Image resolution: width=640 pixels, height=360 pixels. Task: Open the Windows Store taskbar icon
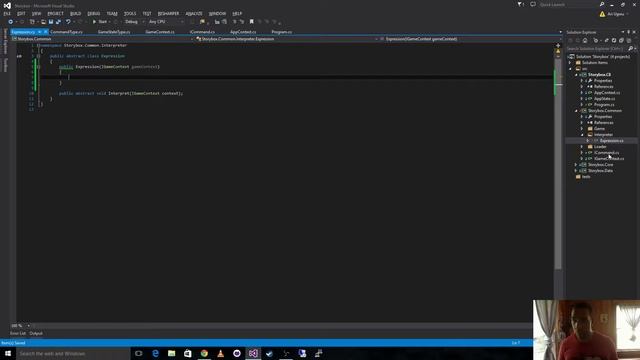(x=188, y=353)
